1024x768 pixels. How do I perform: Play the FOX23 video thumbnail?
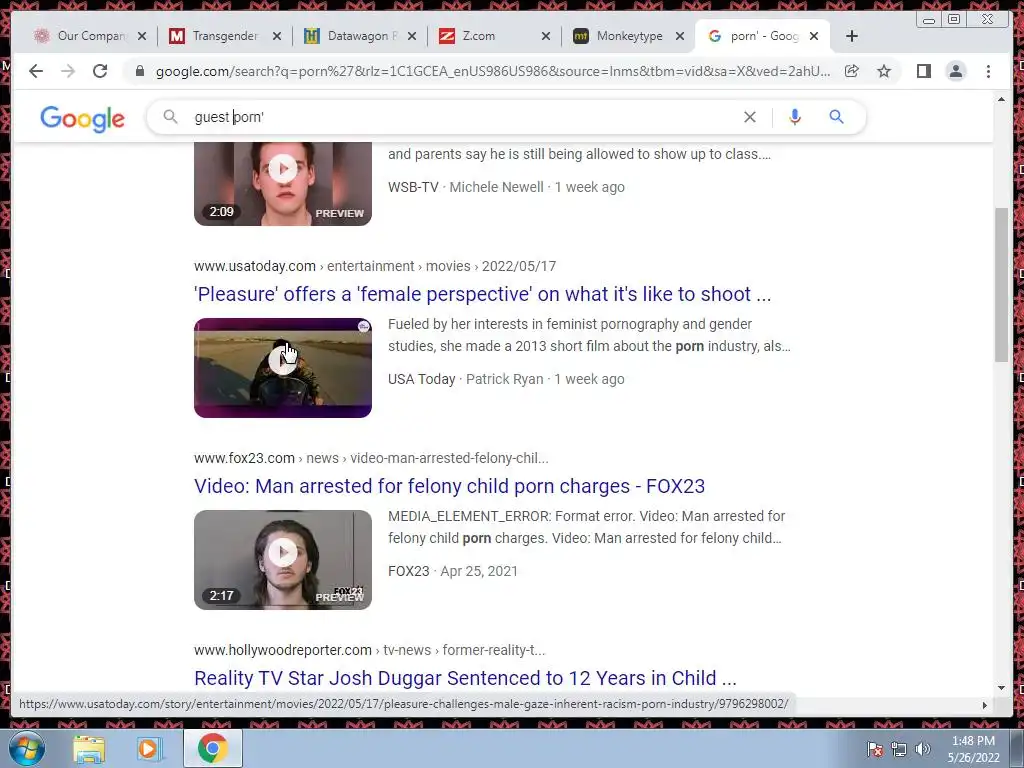click(x=283, y=560)
